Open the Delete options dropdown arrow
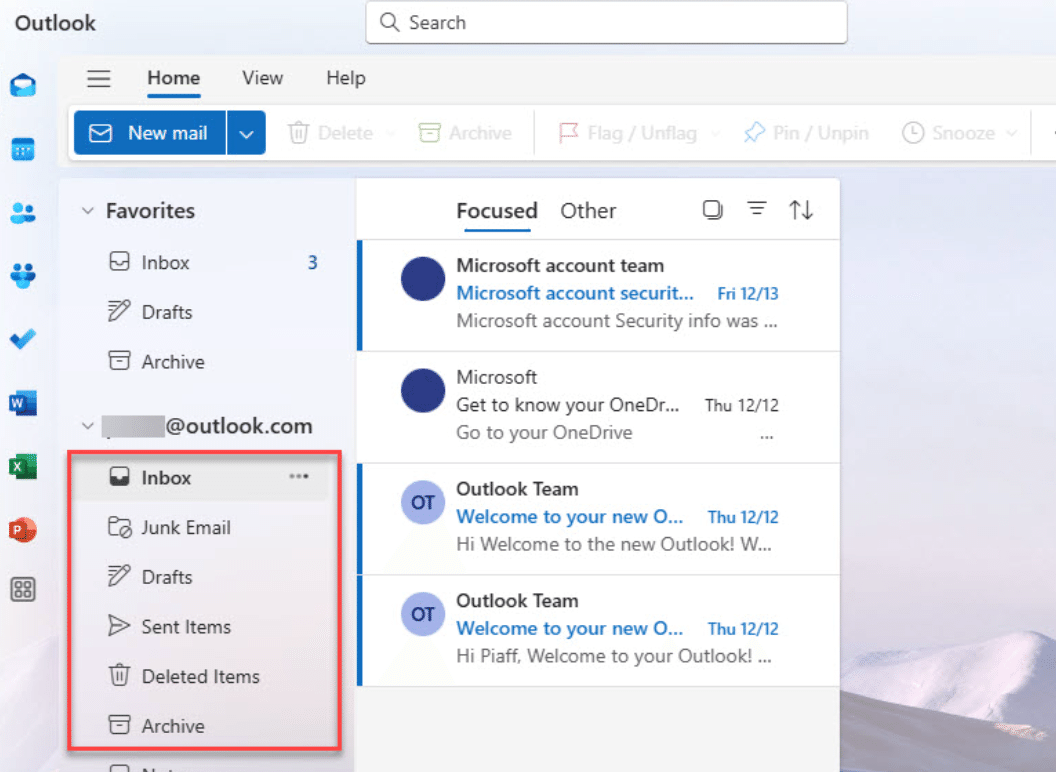The height and width of the screenshot is (772, 1056). (391, 133)
